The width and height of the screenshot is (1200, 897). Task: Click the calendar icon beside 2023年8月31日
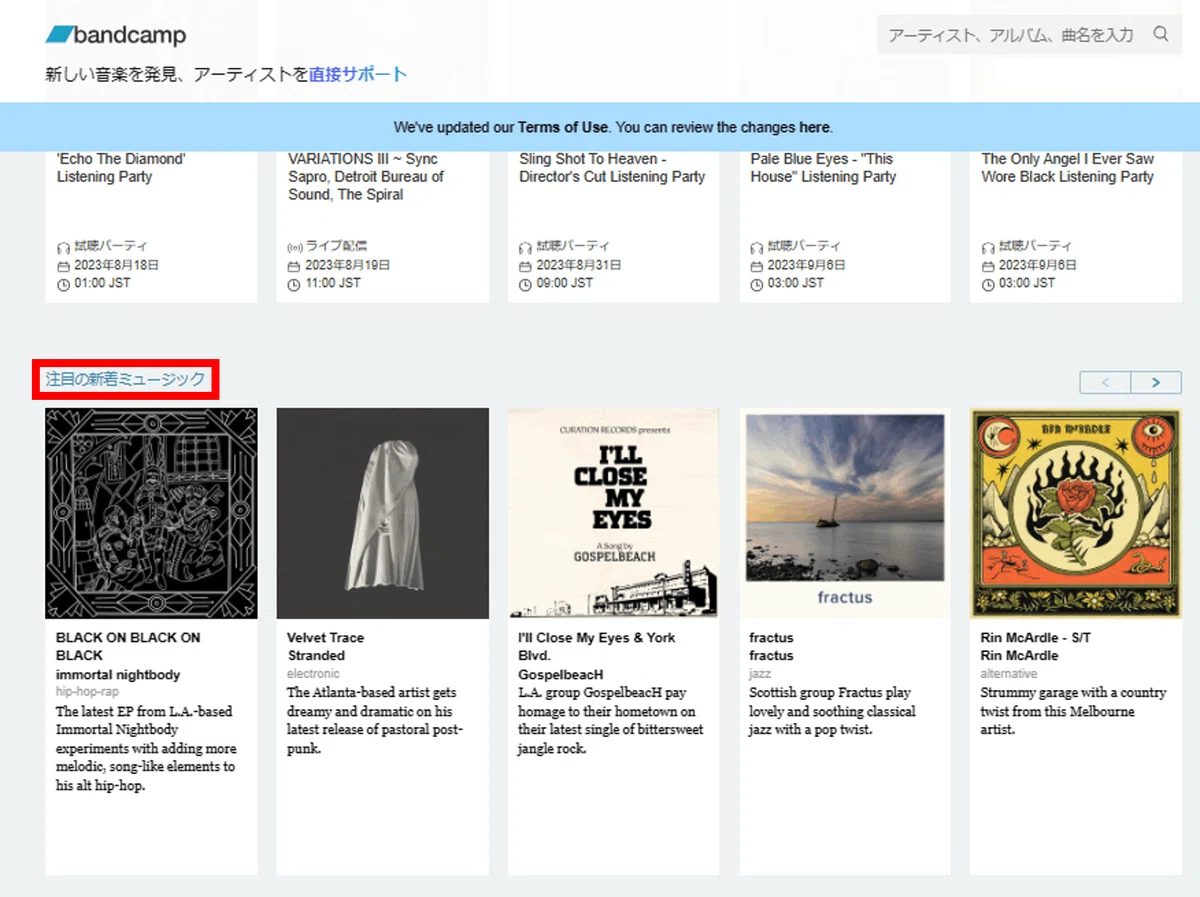pos(525,266)
